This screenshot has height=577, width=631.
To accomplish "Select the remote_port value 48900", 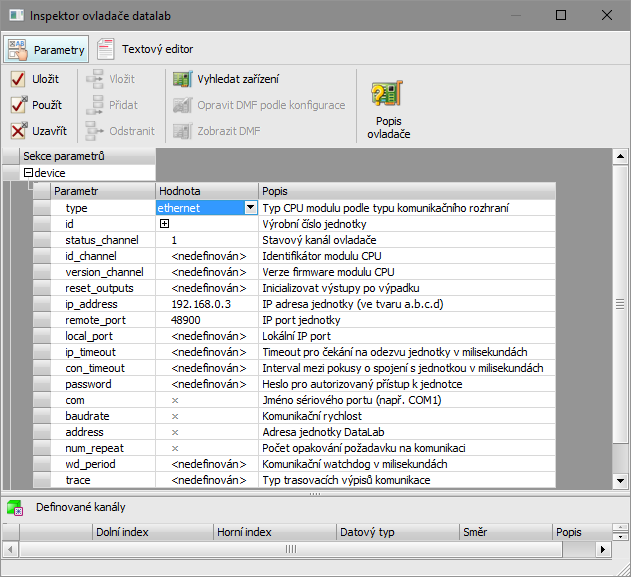I will [207, 320].
